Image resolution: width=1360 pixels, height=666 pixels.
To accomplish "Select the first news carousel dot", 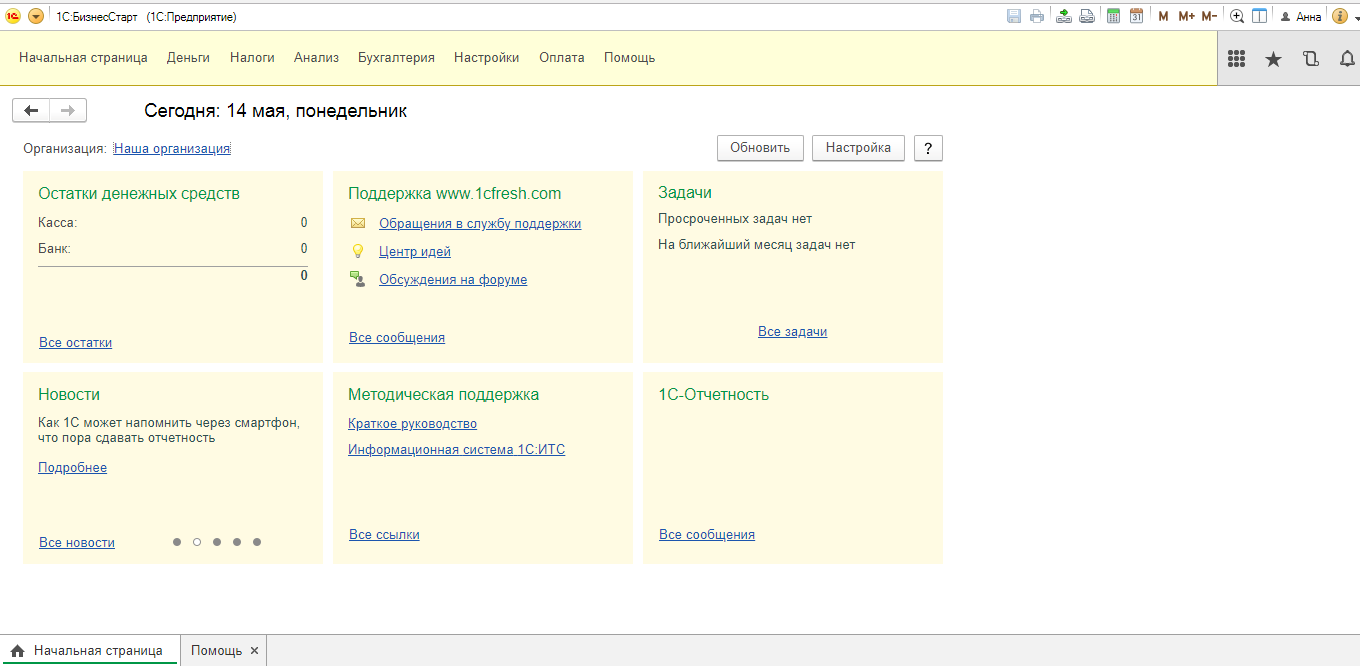I will tap(177, 542).
